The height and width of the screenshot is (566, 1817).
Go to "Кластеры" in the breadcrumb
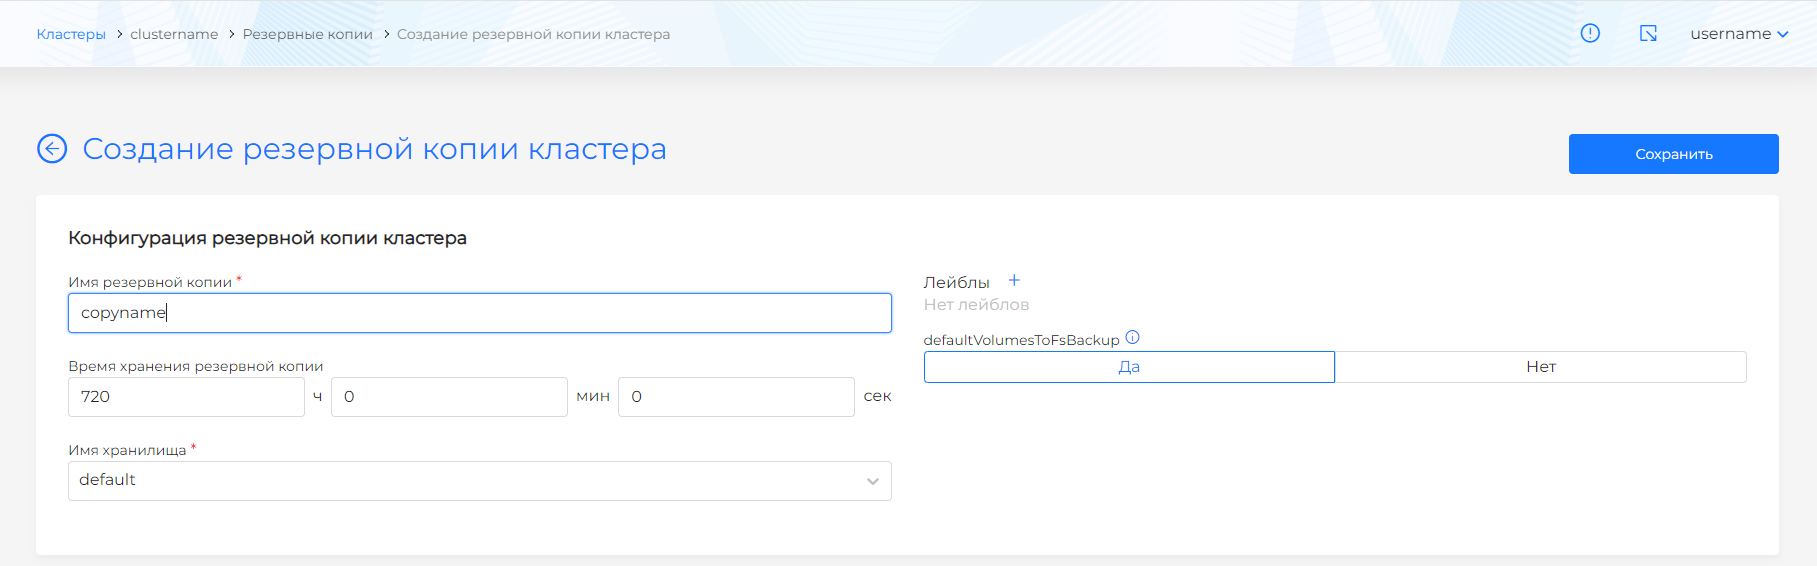pyautogui.click(x=71, y=34)
